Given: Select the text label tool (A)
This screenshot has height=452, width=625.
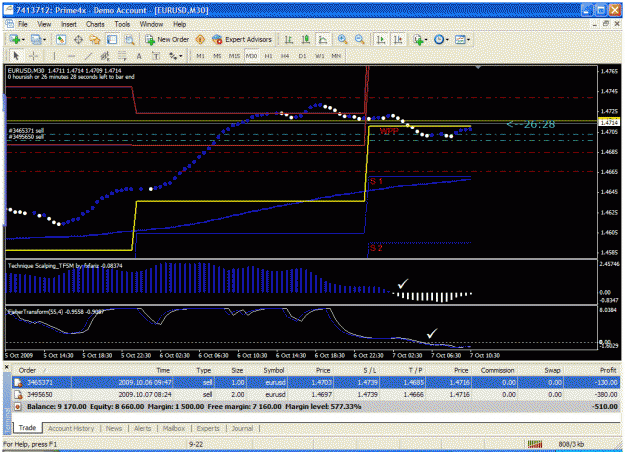Looking at the screenshot, I should (x=139, y=56).
